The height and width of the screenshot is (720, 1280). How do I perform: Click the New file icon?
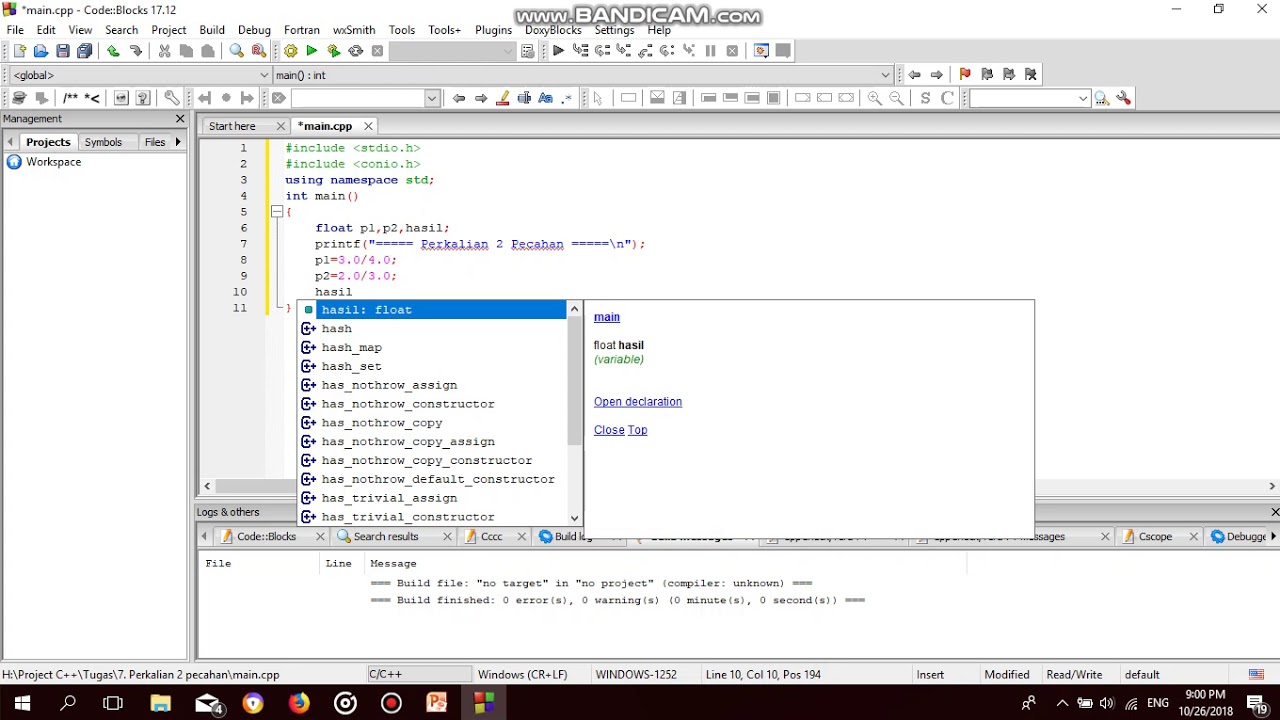coord(19,51)
